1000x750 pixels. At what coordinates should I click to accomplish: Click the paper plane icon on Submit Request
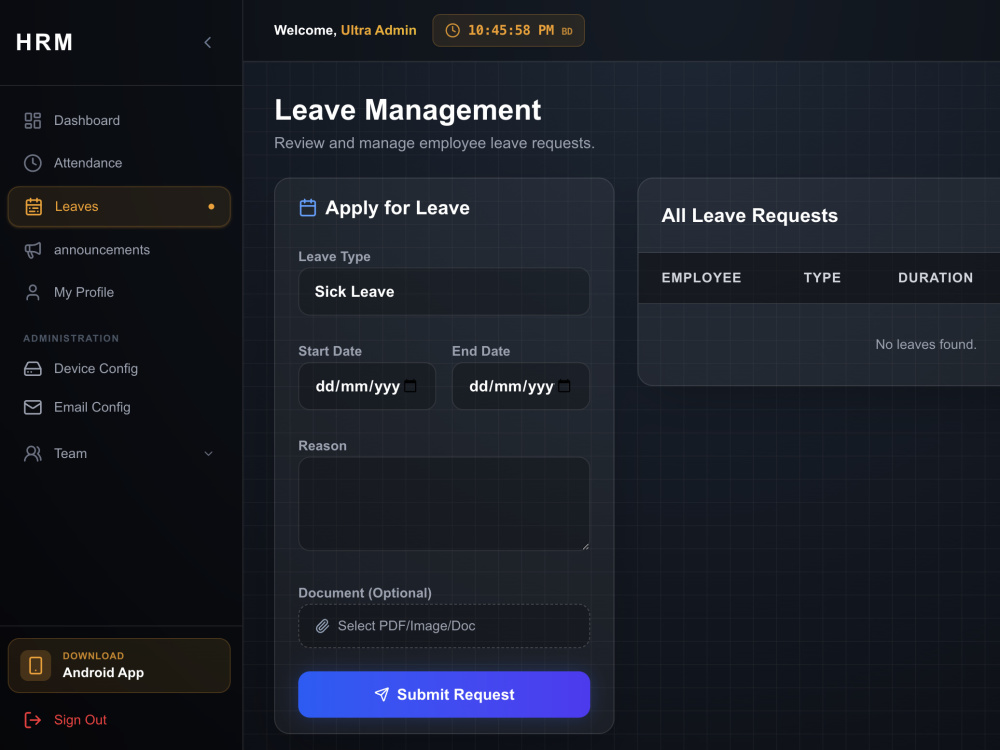click(x=381, y=695)
